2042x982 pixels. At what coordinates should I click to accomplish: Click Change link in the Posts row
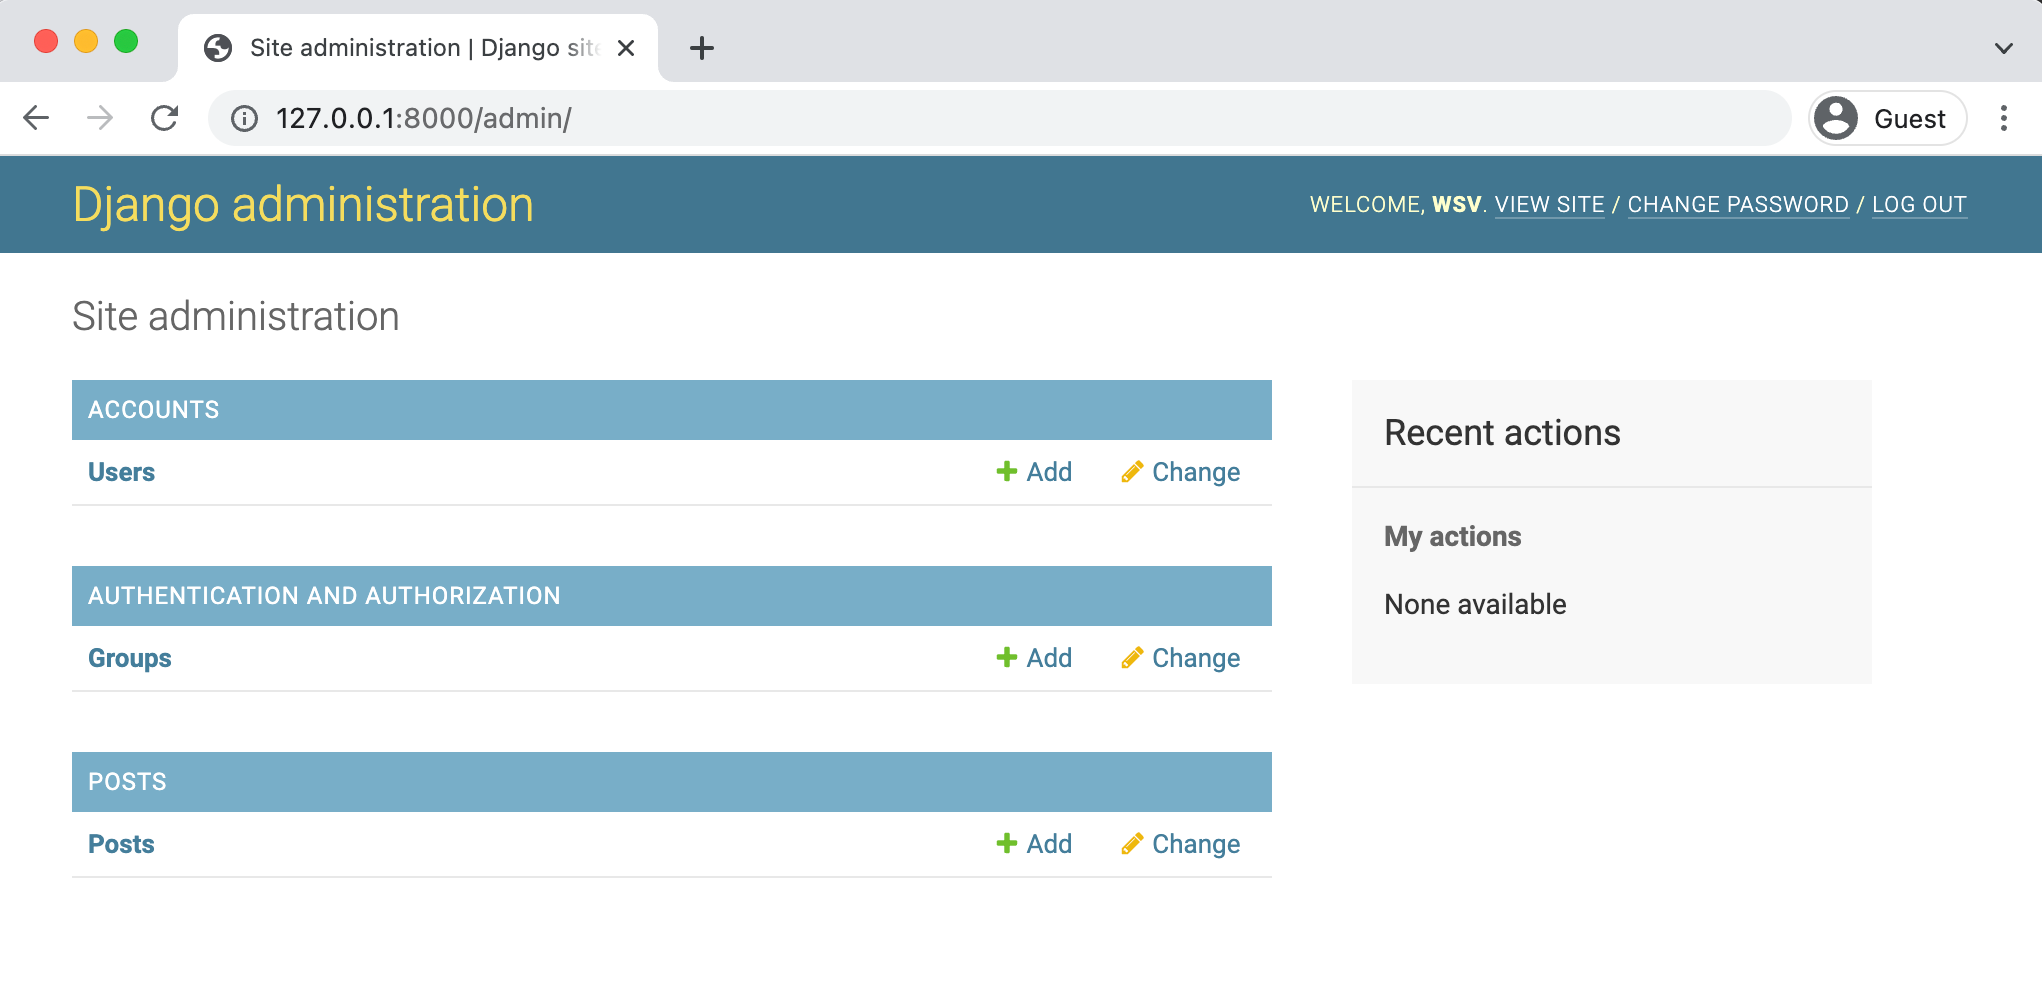(x=1181, y=844)
